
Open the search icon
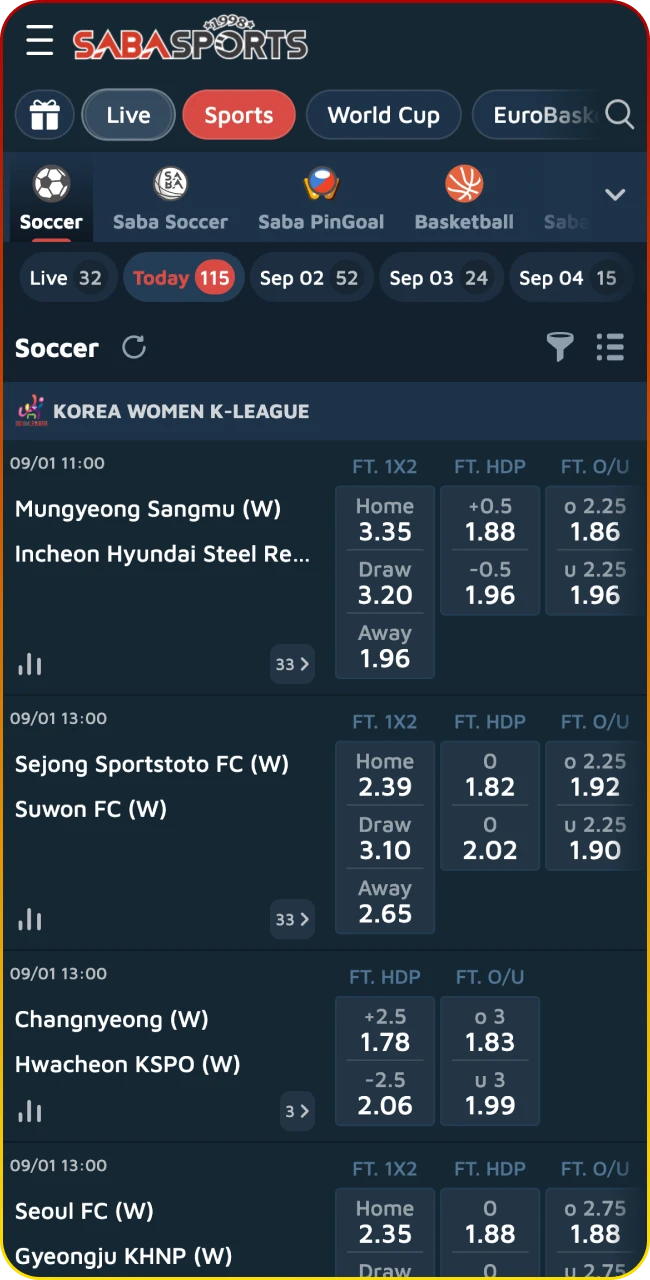[x=619, y=115]
